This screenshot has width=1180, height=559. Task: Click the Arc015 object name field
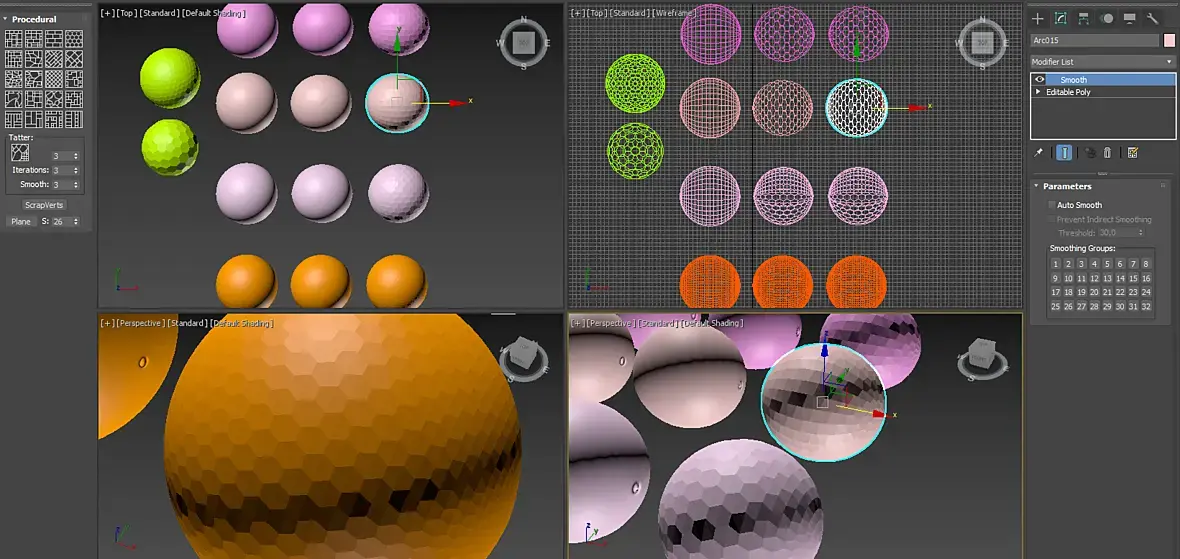coord(1094,41)
